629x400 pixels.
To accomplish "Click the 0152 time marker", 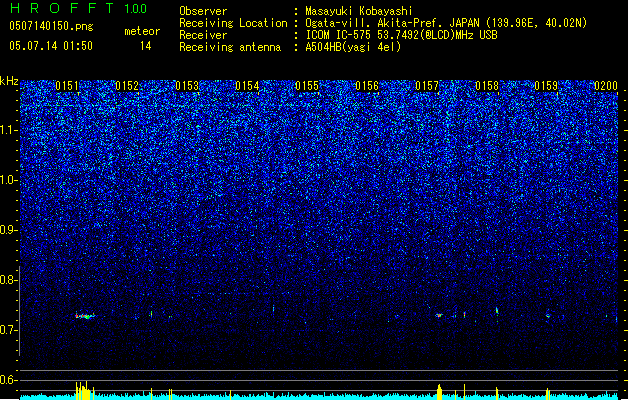I will [127, 86].
